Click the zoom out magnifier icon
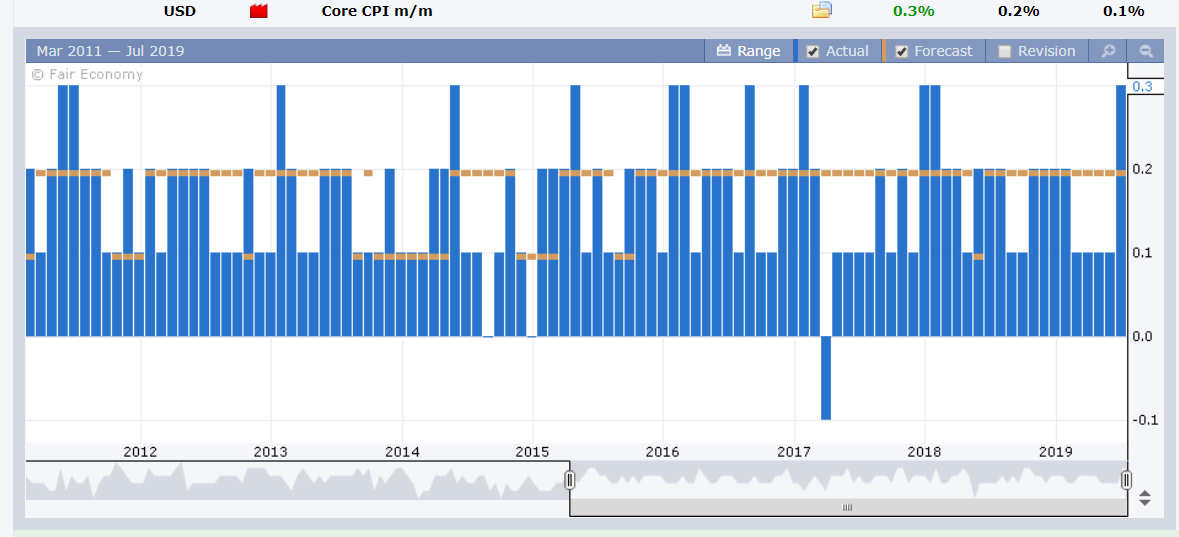 pyautogui.click(x=1146, y=51)
